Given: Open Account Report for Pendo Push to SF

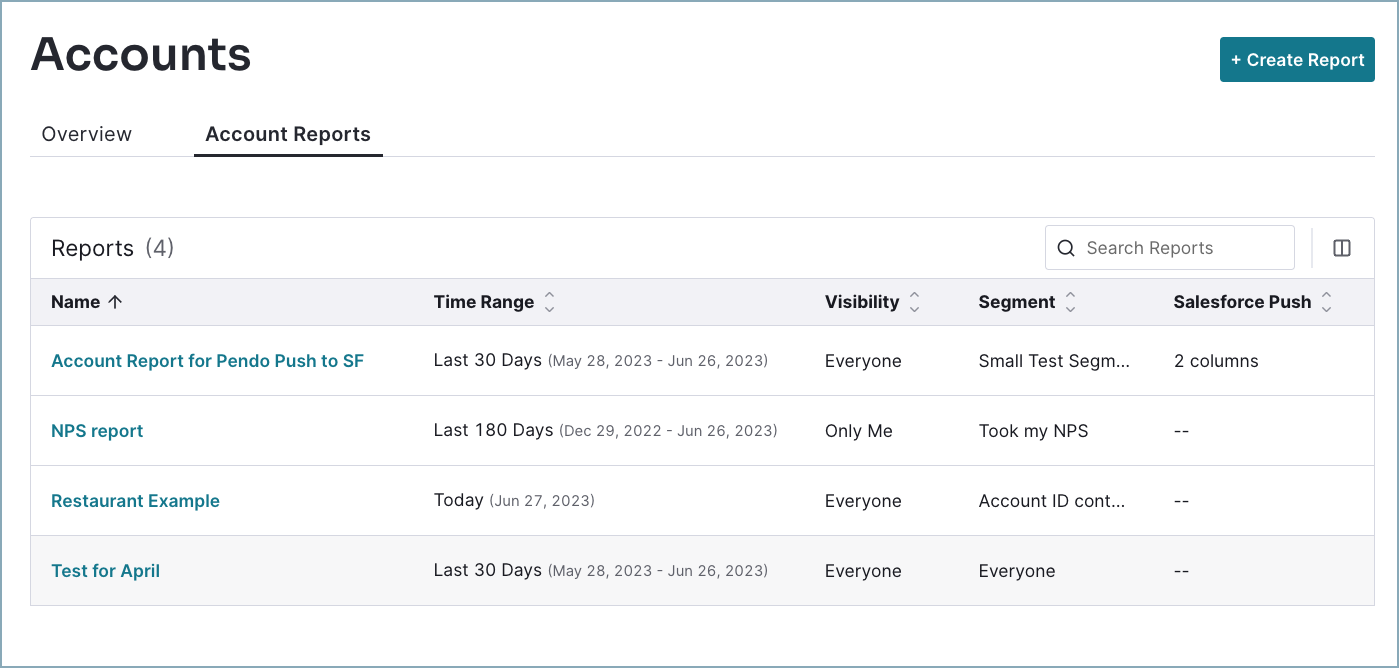Looking at the screenshot, I should point(207,360).
